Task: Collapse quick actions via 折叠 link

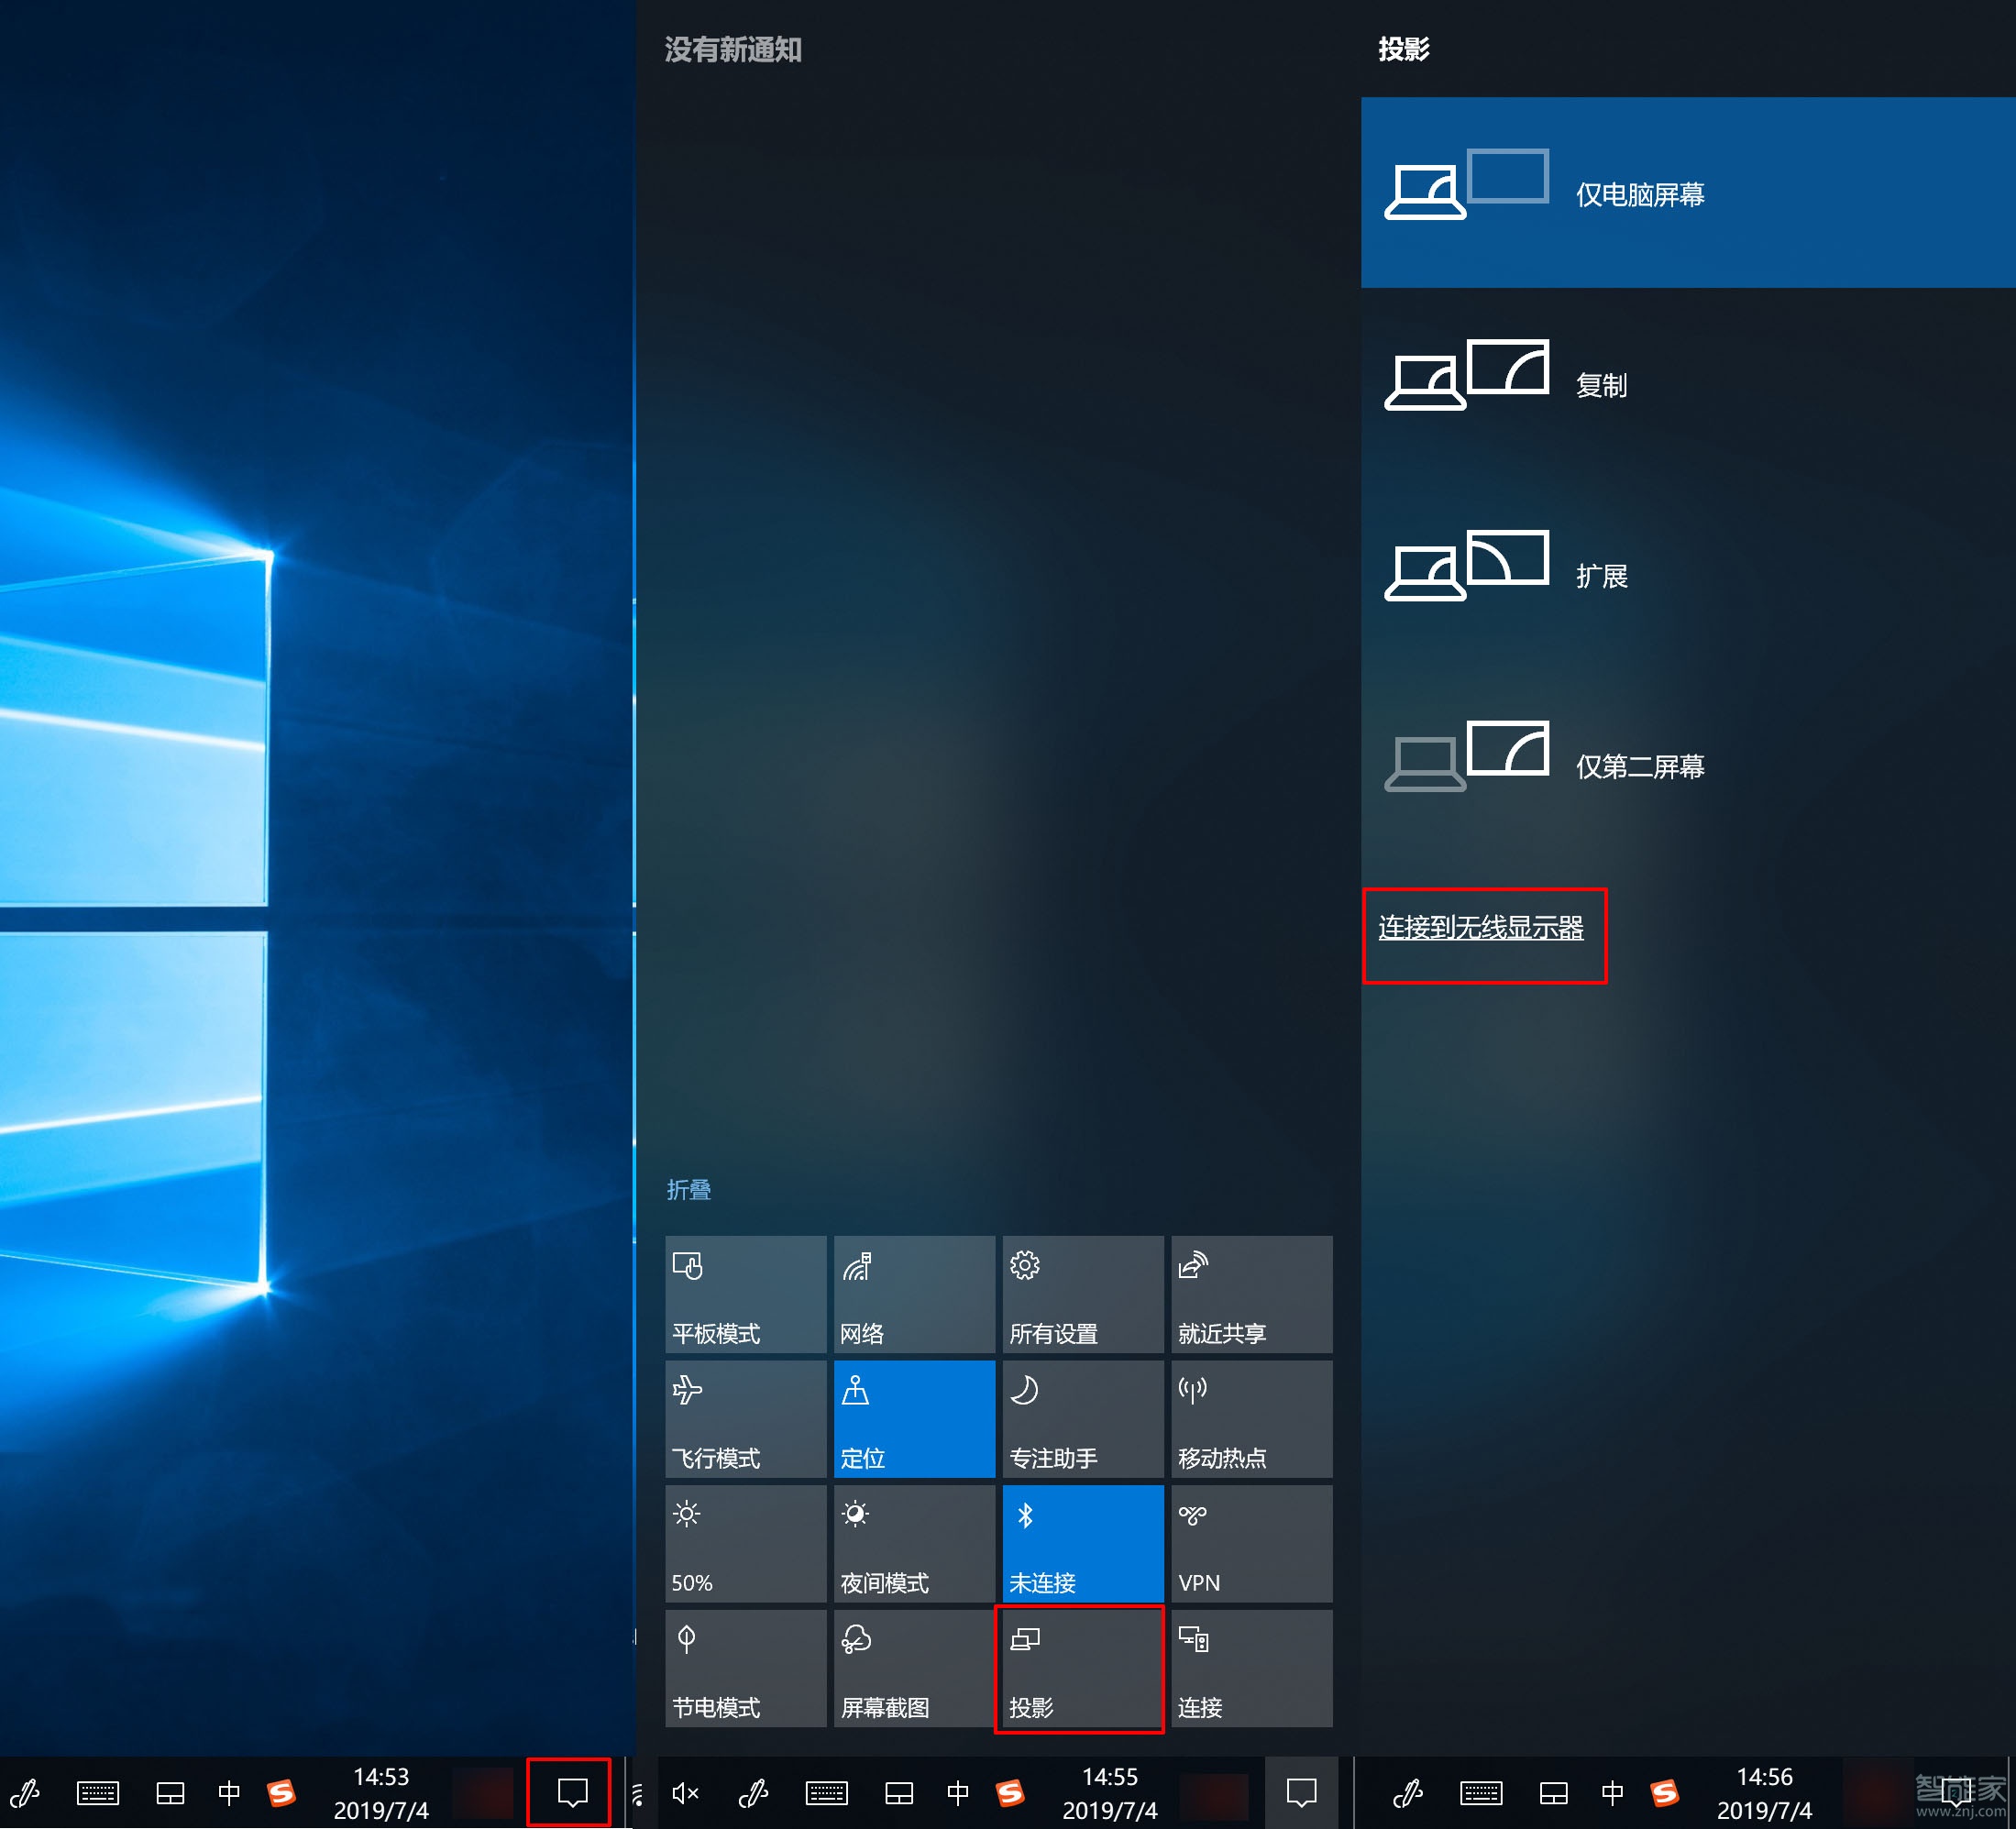Action: coord(688,1189)
